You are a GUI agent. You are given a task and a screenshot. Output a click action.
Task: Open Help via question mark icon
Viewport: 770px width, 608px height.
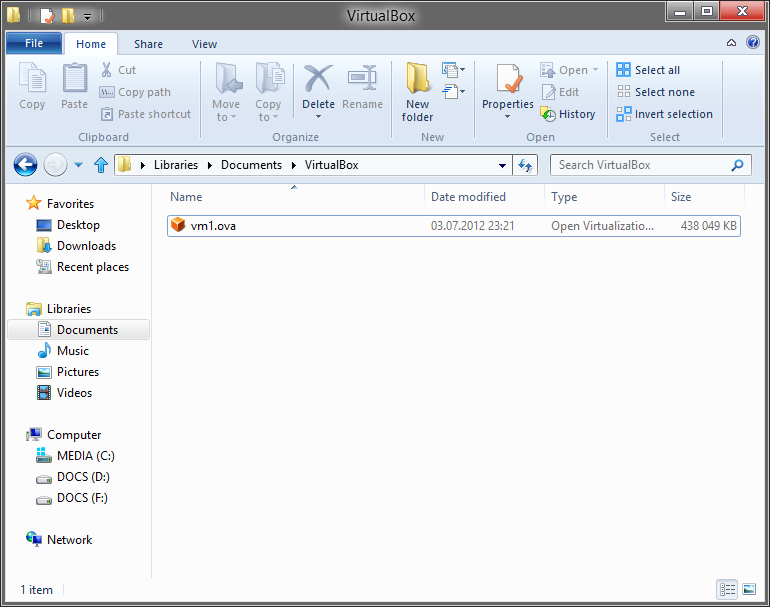click(753, 42)
